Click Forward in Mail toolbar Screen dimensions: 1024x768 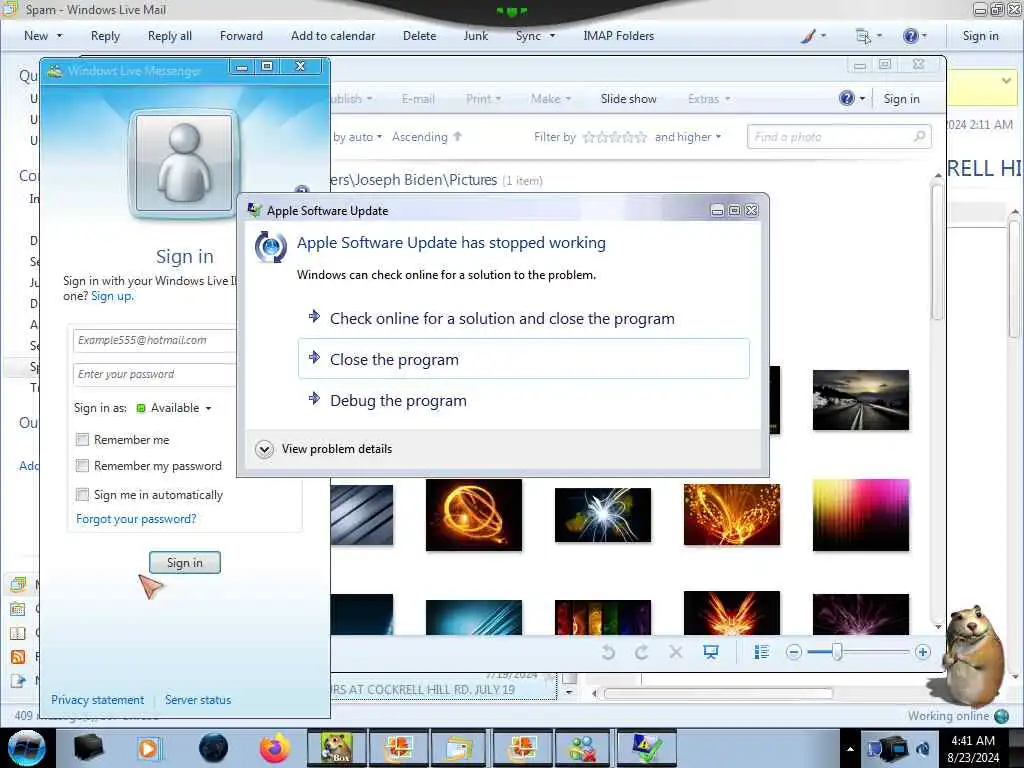(x=241, y=36)
